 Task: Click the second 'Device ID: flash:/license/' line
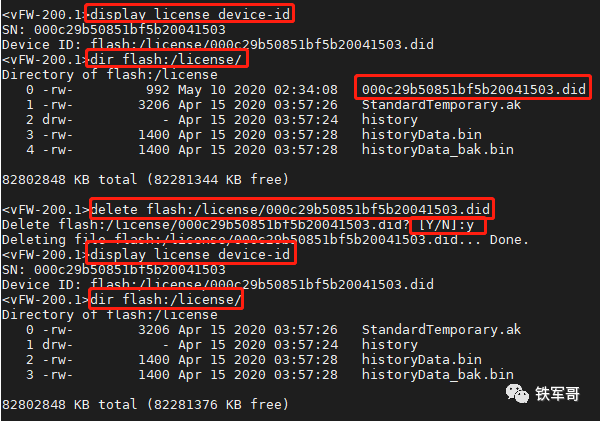pos(218,285)
